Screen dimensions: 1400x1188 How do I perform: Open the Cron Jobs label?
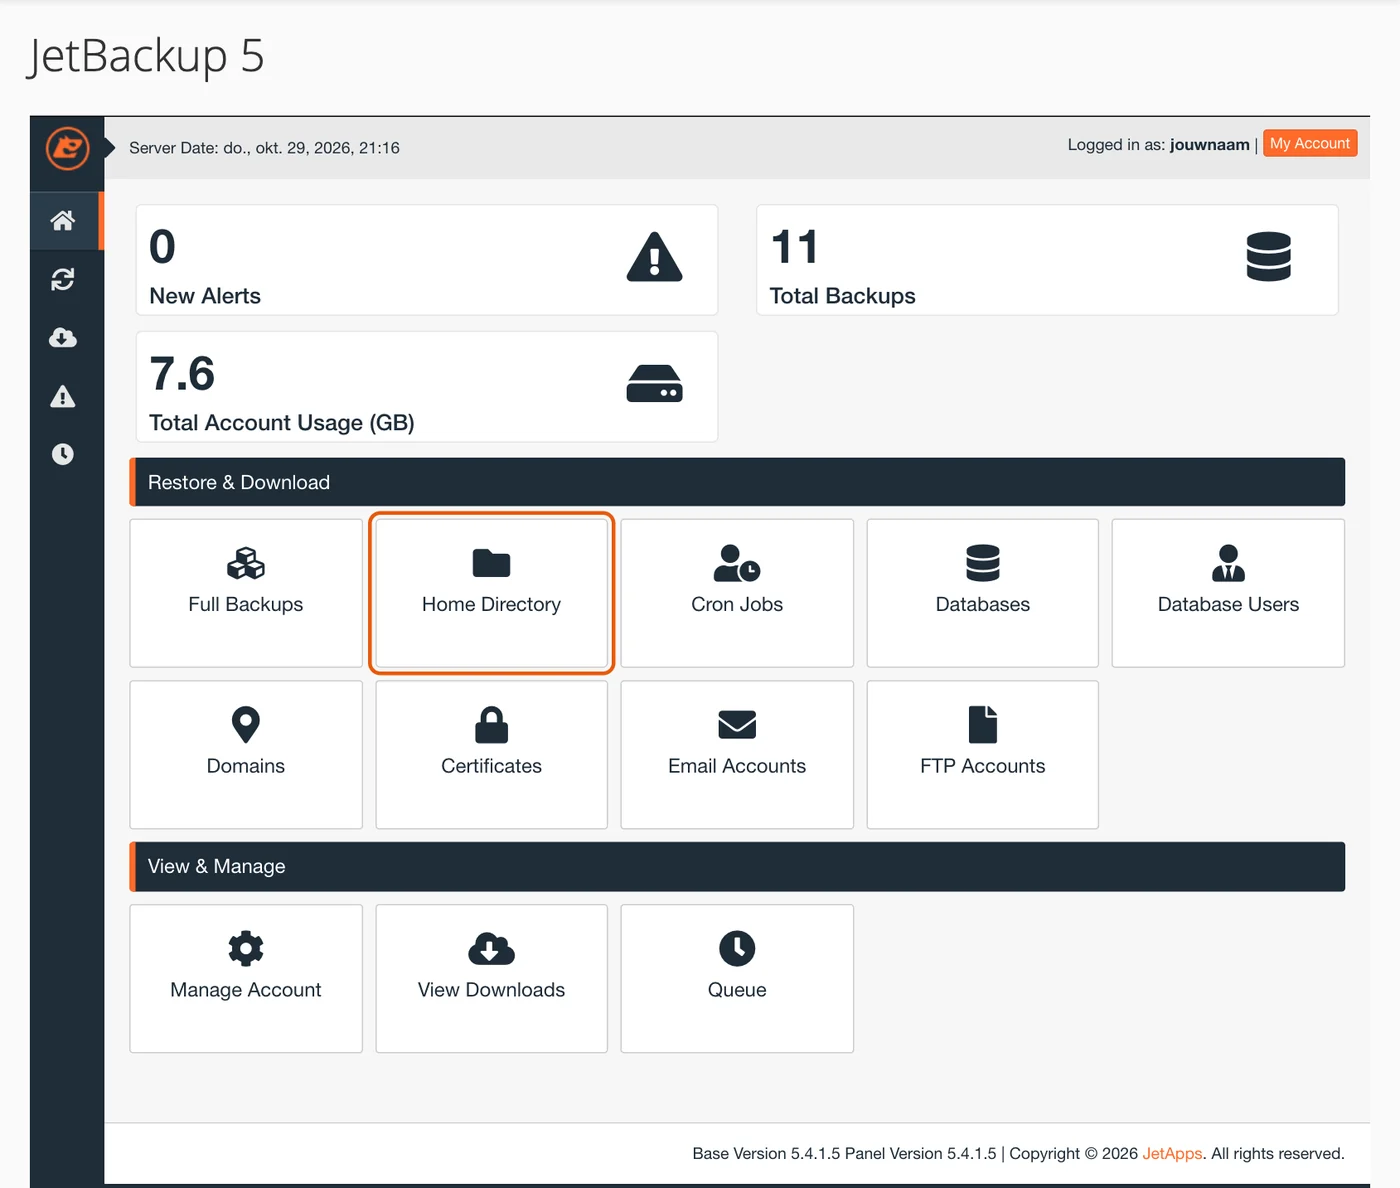point(737,605)
